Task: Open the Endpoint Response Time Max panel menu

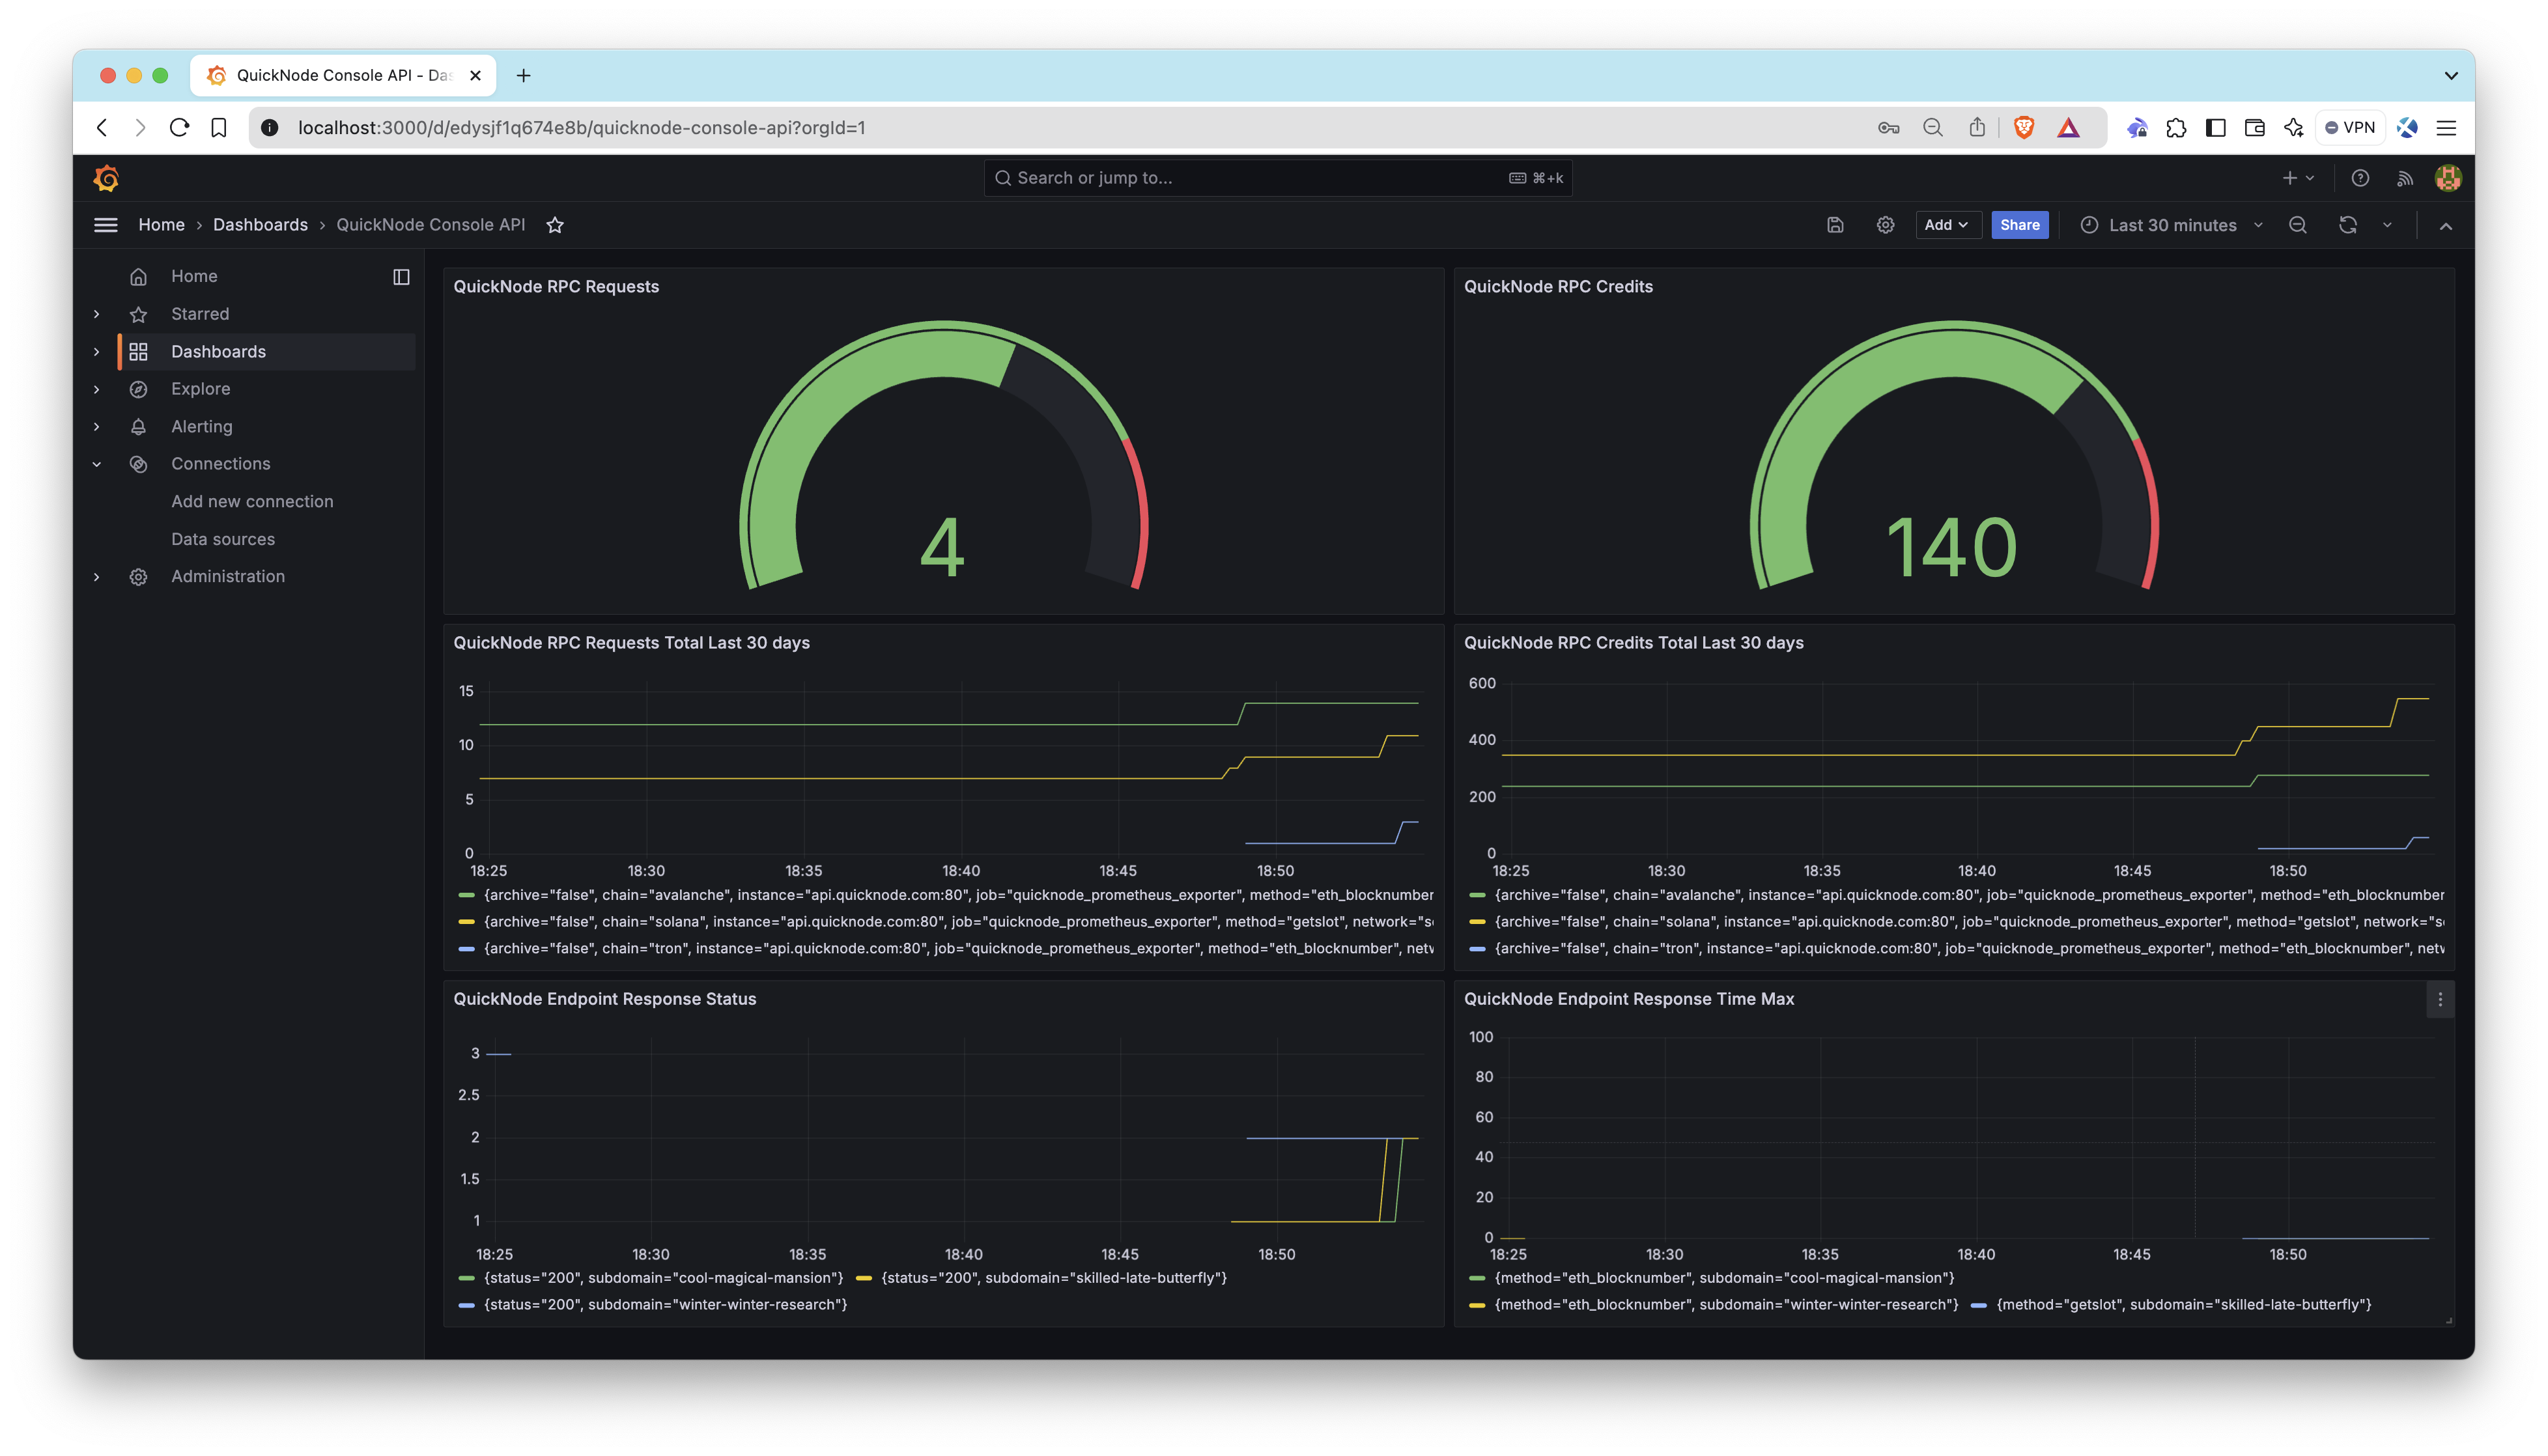Action: tap(2440, 999)
